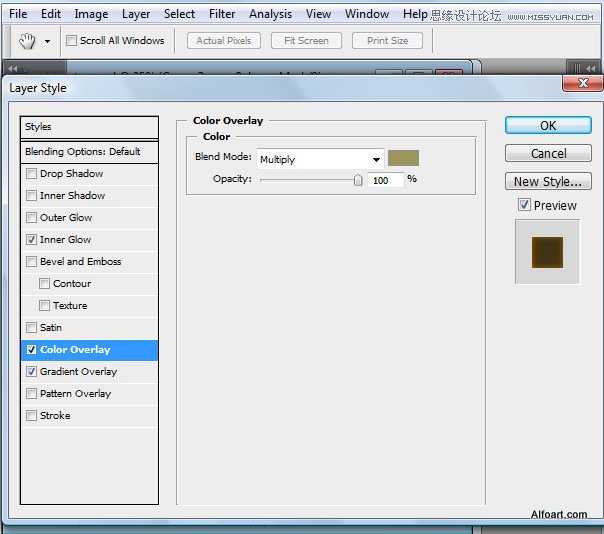Click the Opacity value field
This screenshot has width=604, height=534.
[x=385, y=180]
